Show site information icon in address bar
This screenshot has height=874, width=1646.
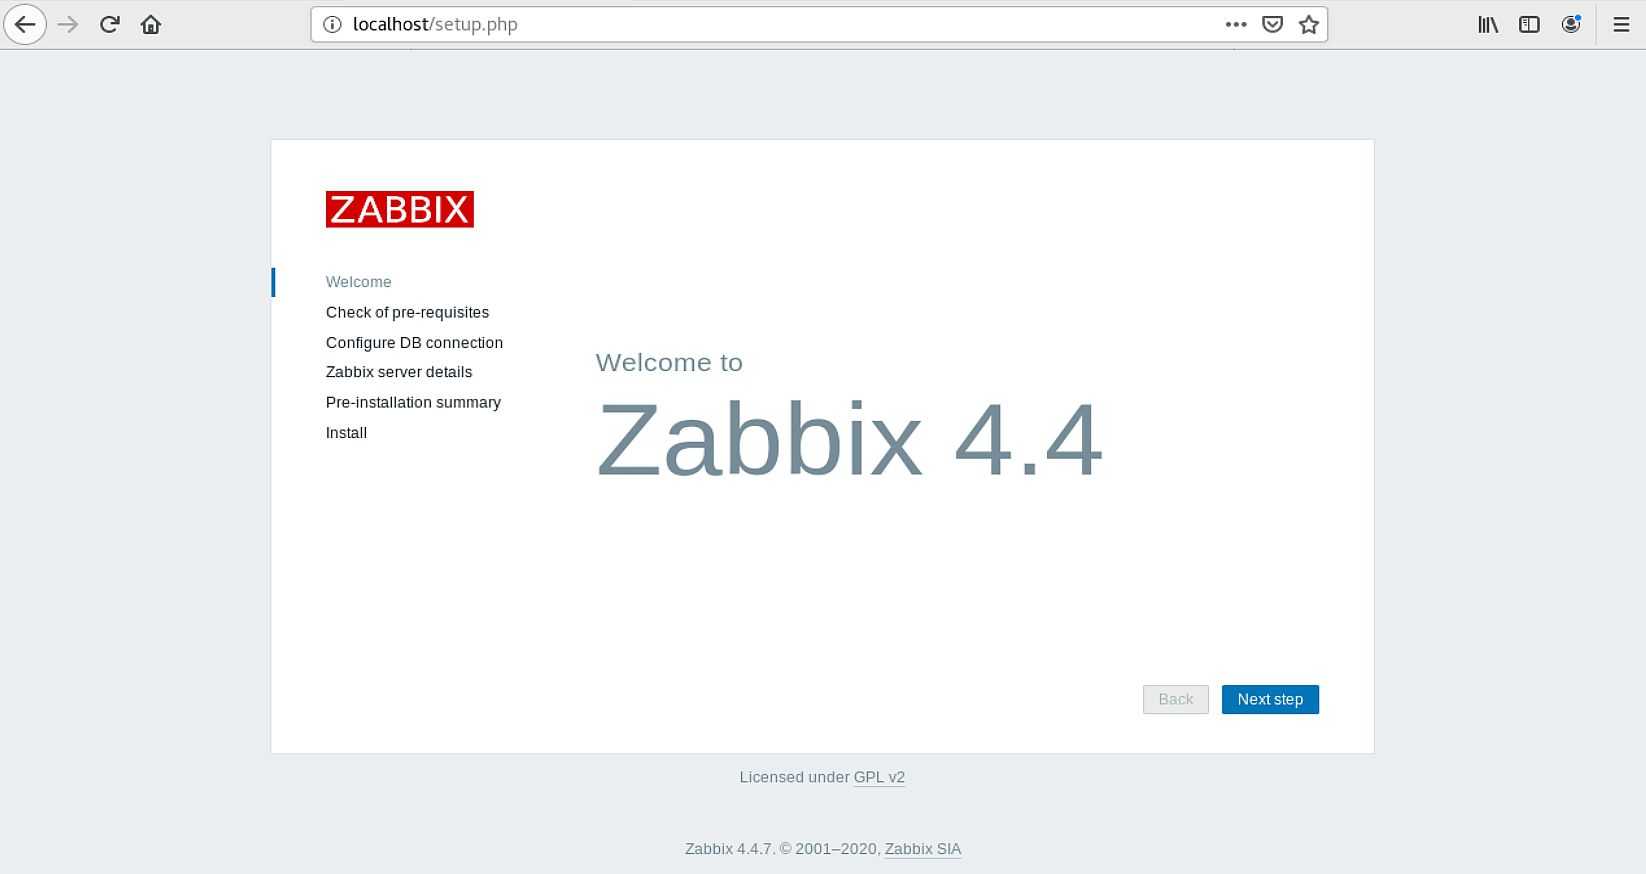[332, 25]
